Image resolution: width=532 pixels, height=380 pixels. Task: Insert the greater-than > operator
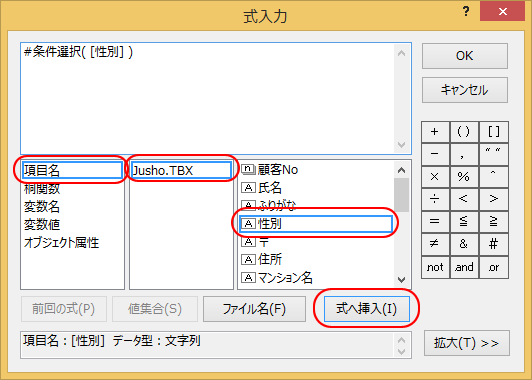494,199
